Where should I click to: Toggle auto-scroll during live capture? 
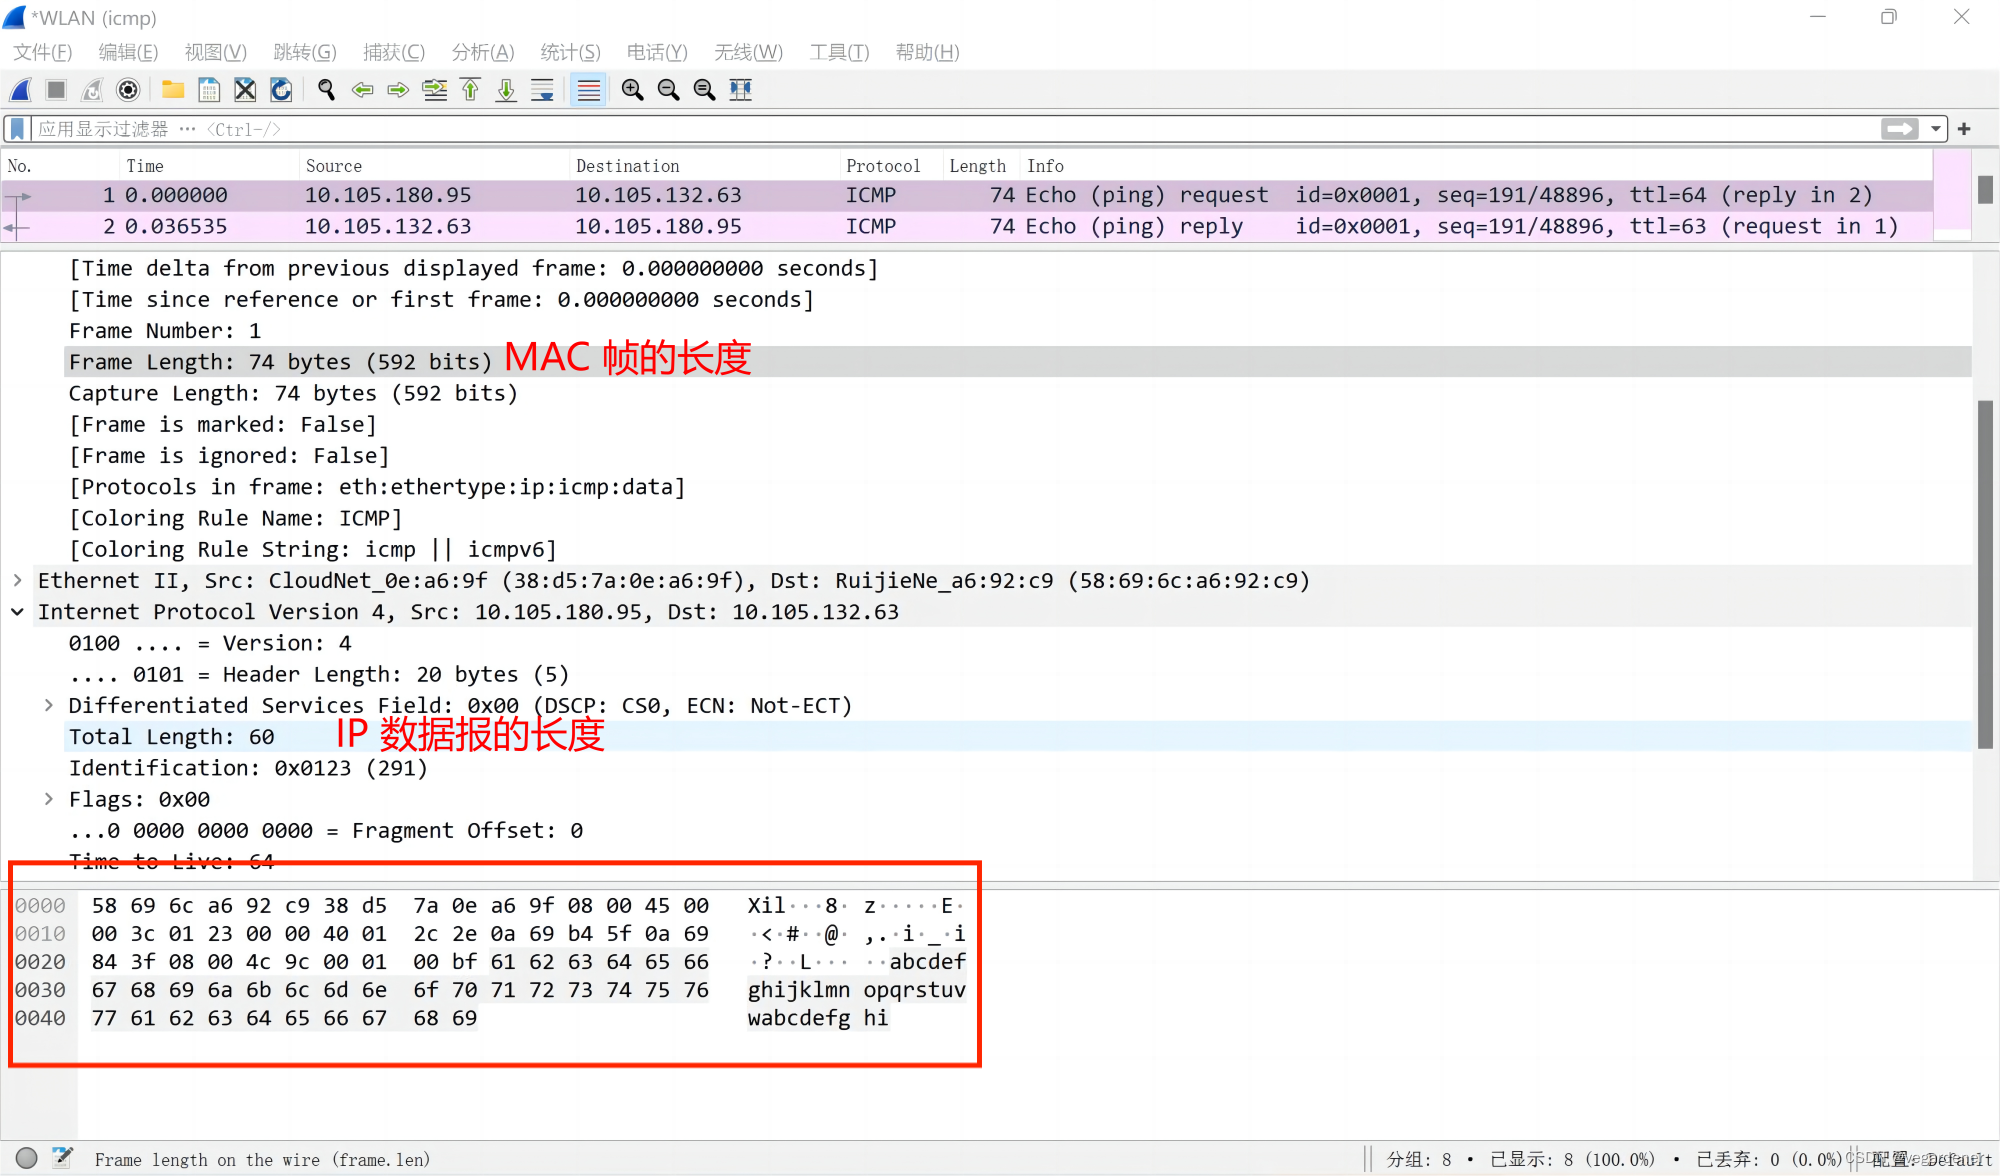coord(542,90)
